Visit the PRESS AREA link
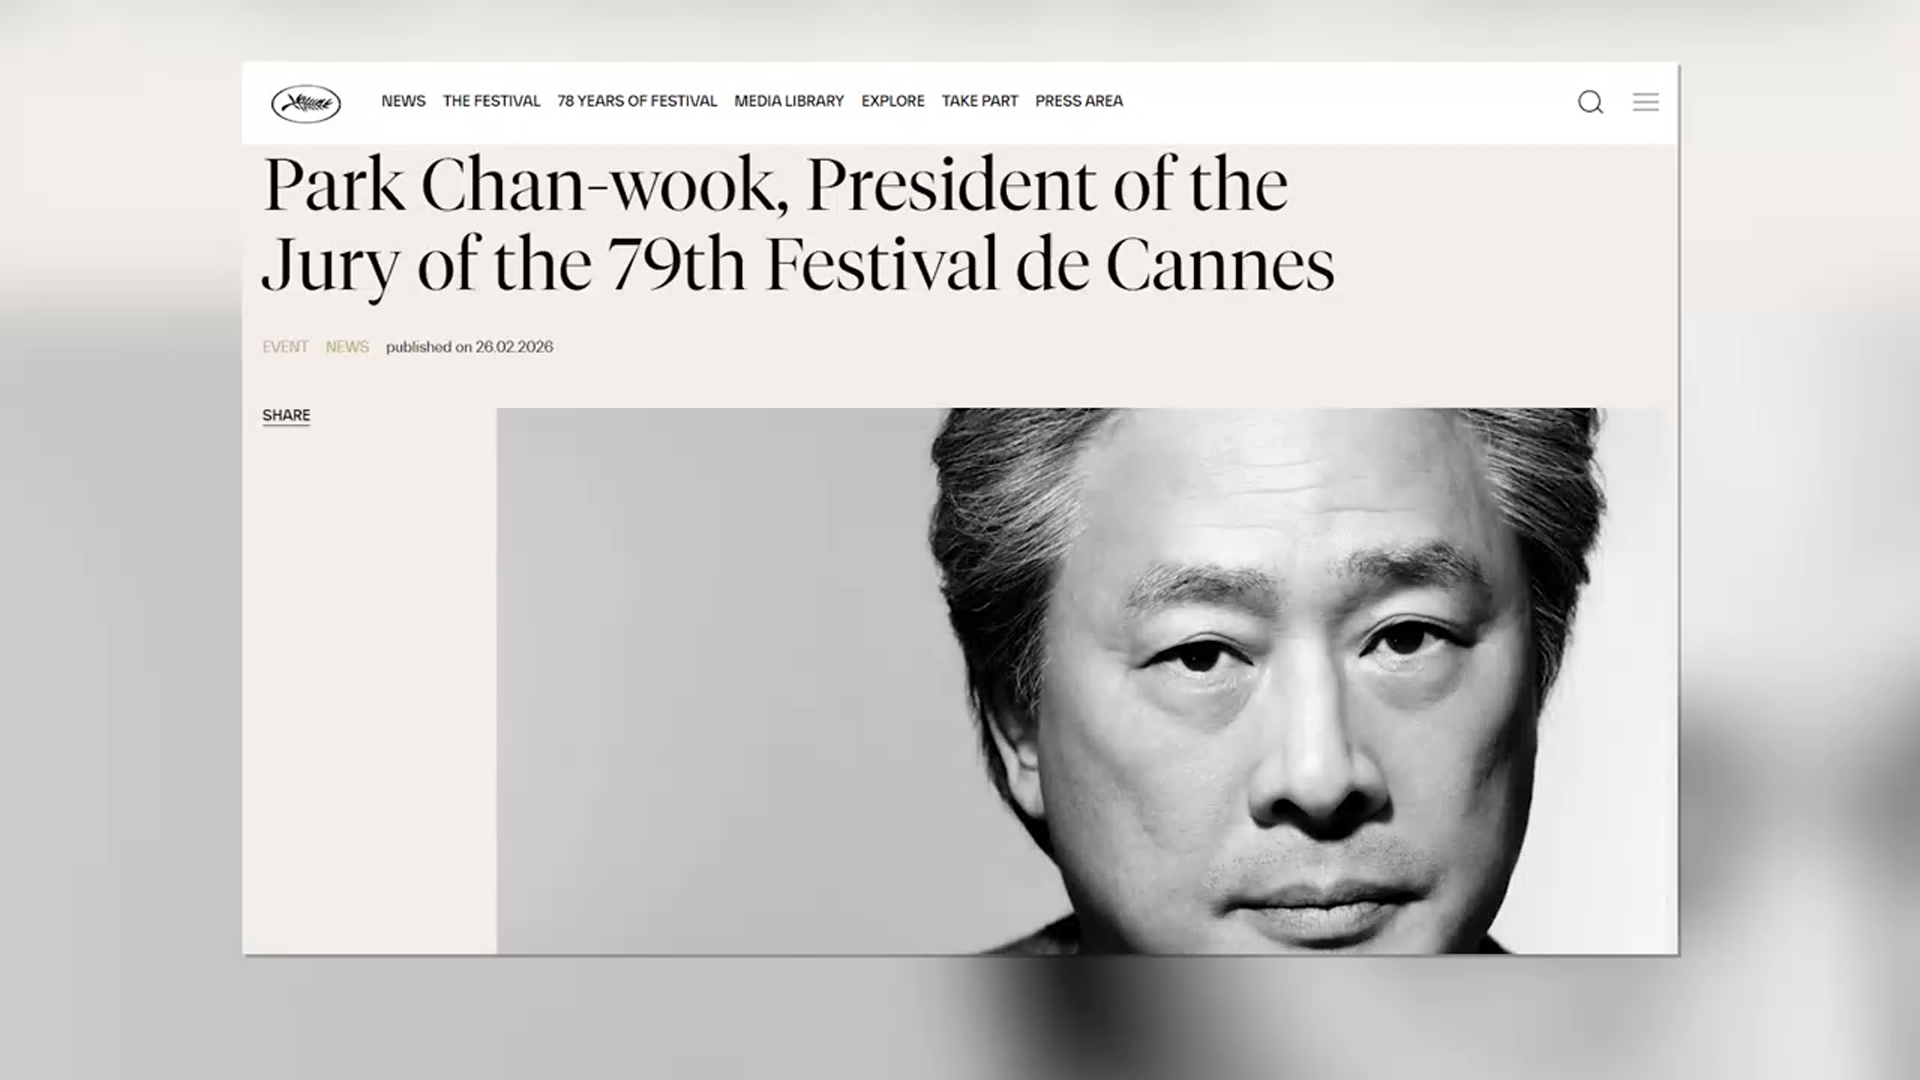This screenshot has height=1080, width=1920. pyautogui.click(x=1079, y=101)
